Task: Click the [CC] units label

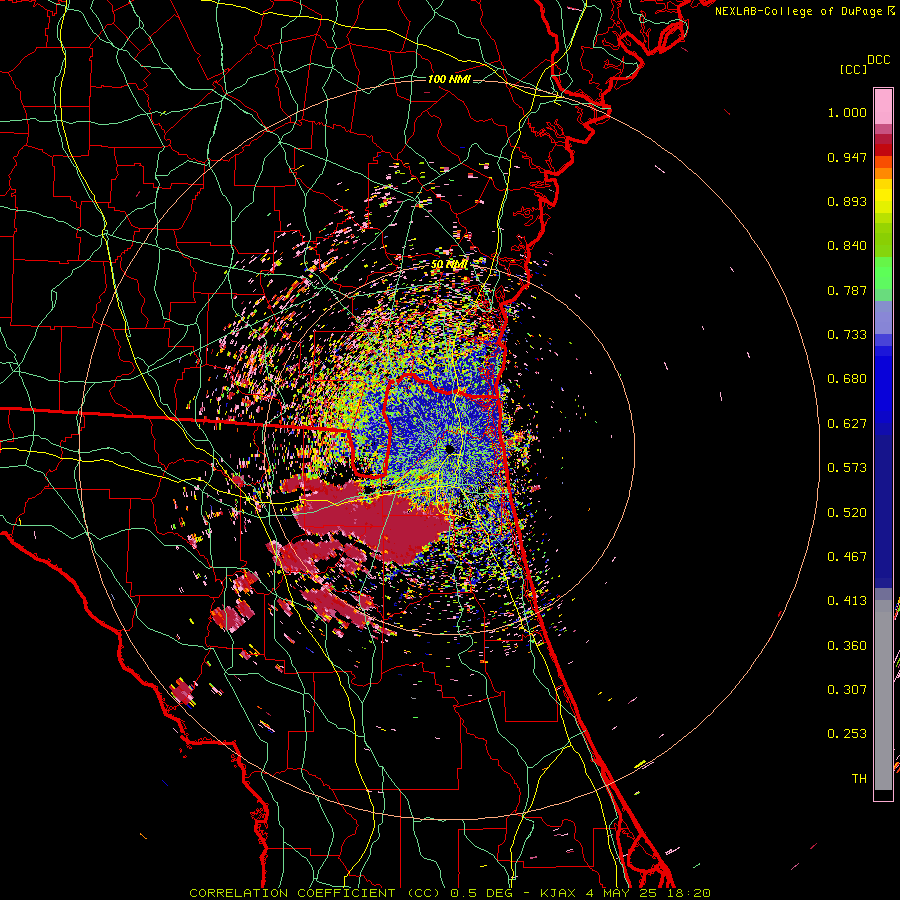Action: [853, 69]
